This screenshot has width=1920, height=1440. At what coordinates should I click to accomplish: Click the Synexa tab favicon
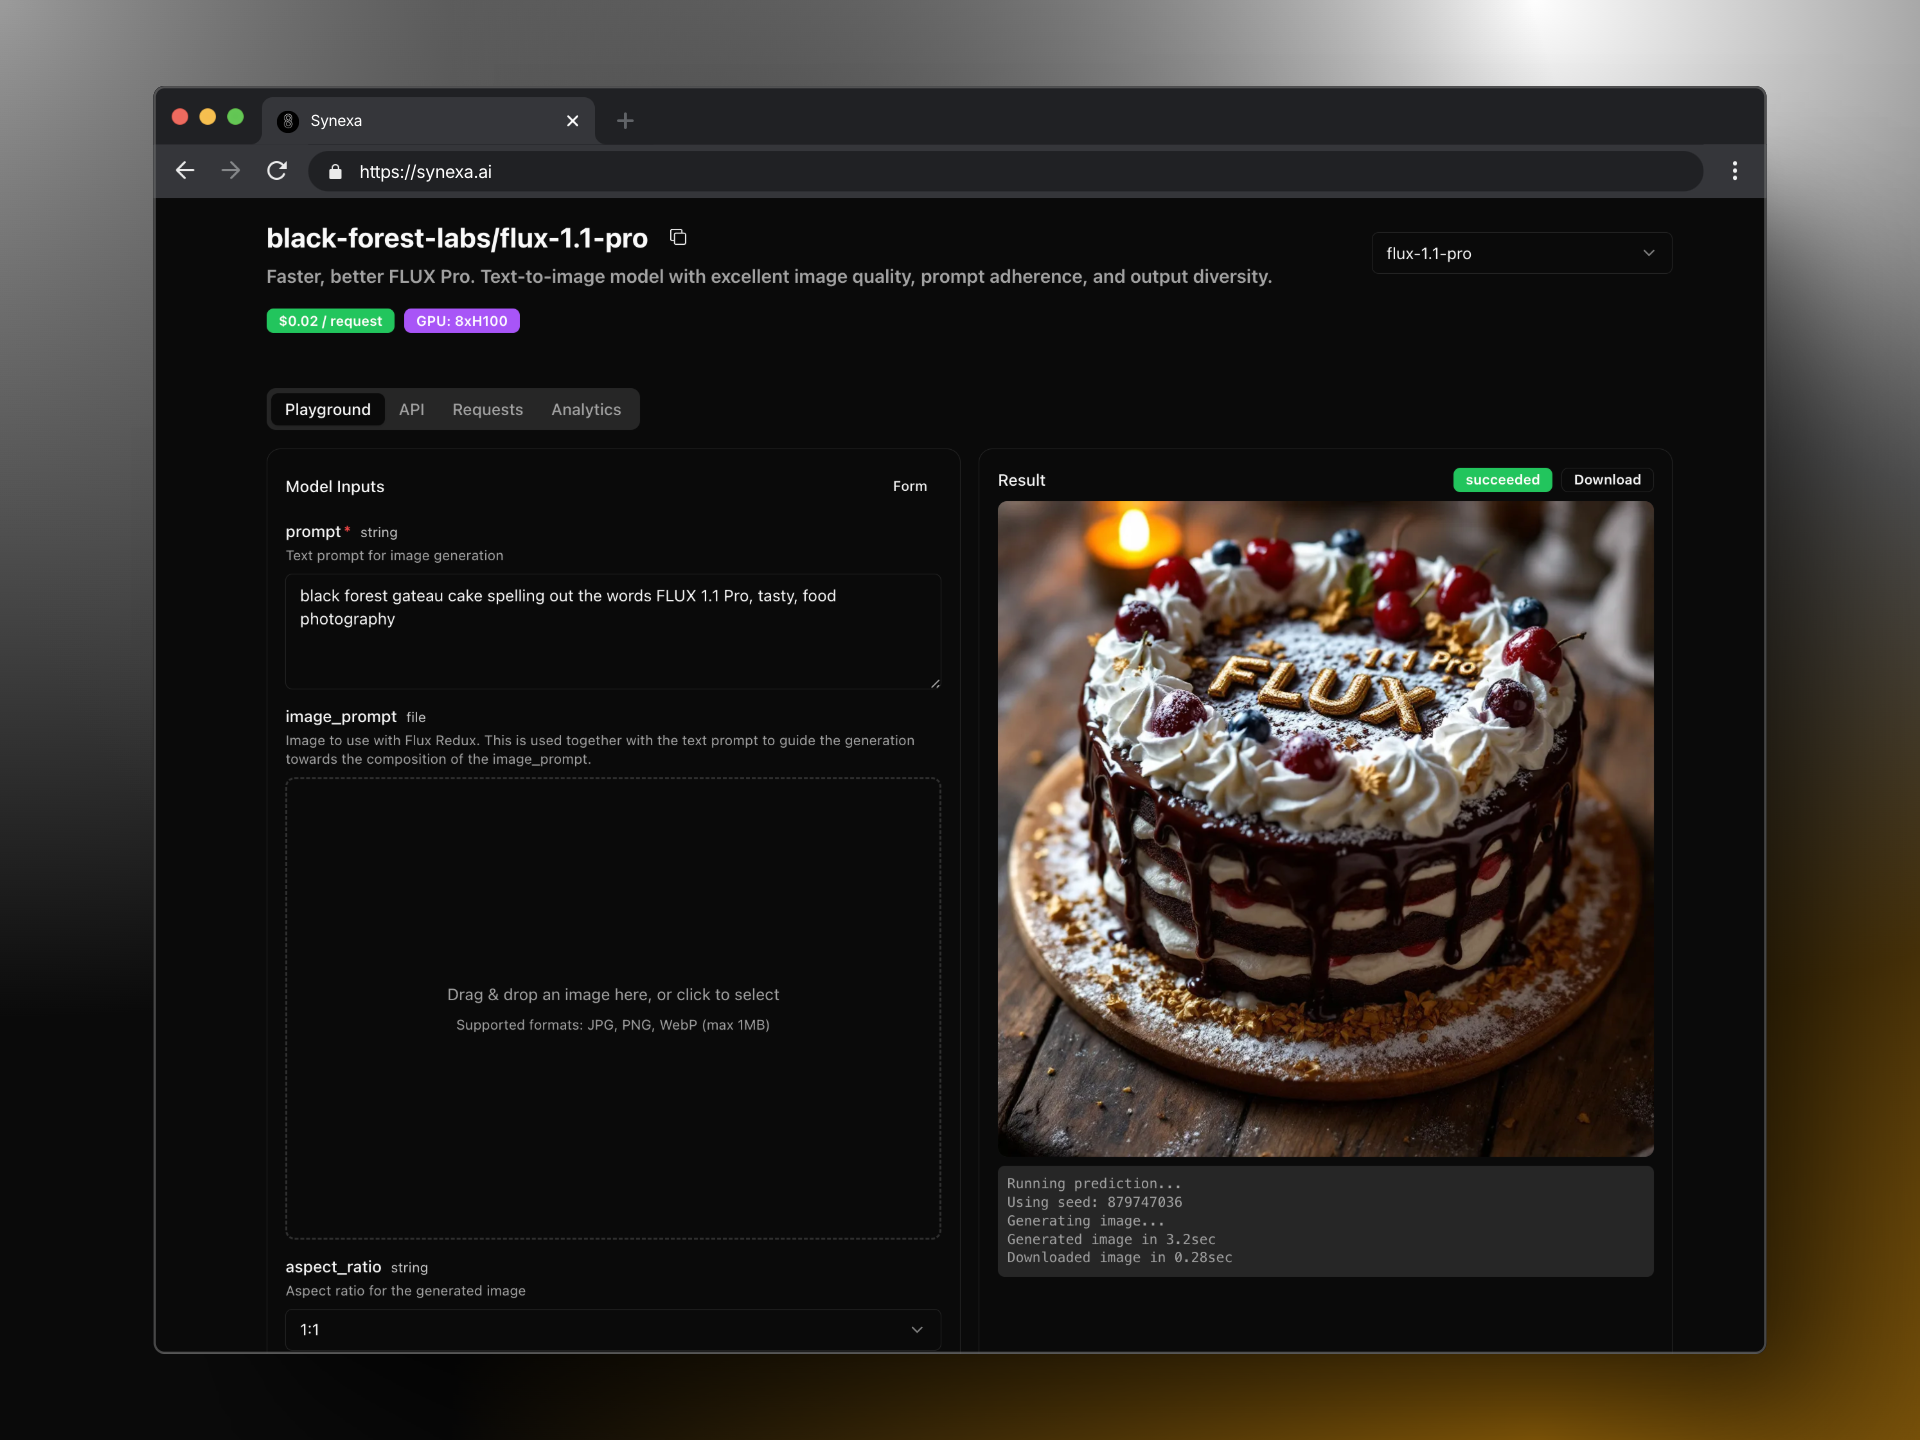click(288, 121)
